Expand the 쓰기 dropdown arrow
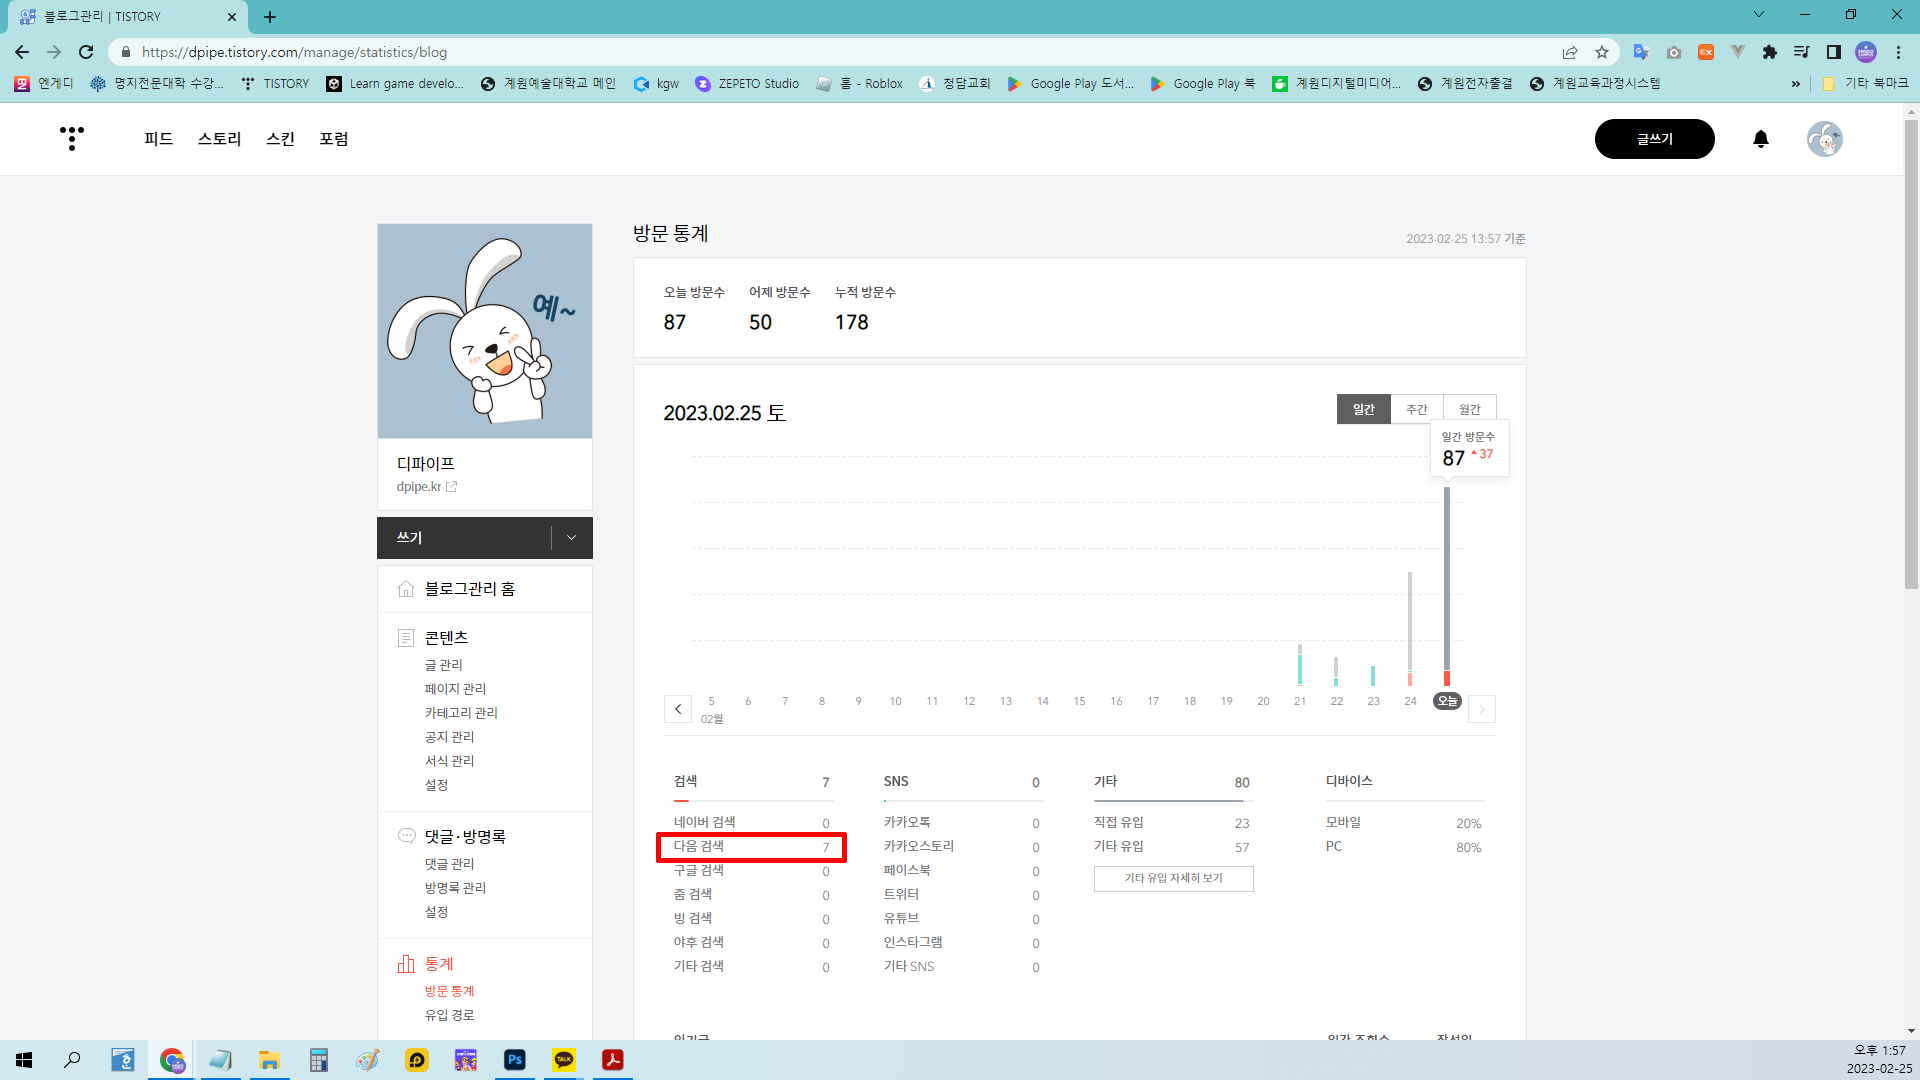1920x1080 pixels. pyautogui.click(x=571, y=538)
